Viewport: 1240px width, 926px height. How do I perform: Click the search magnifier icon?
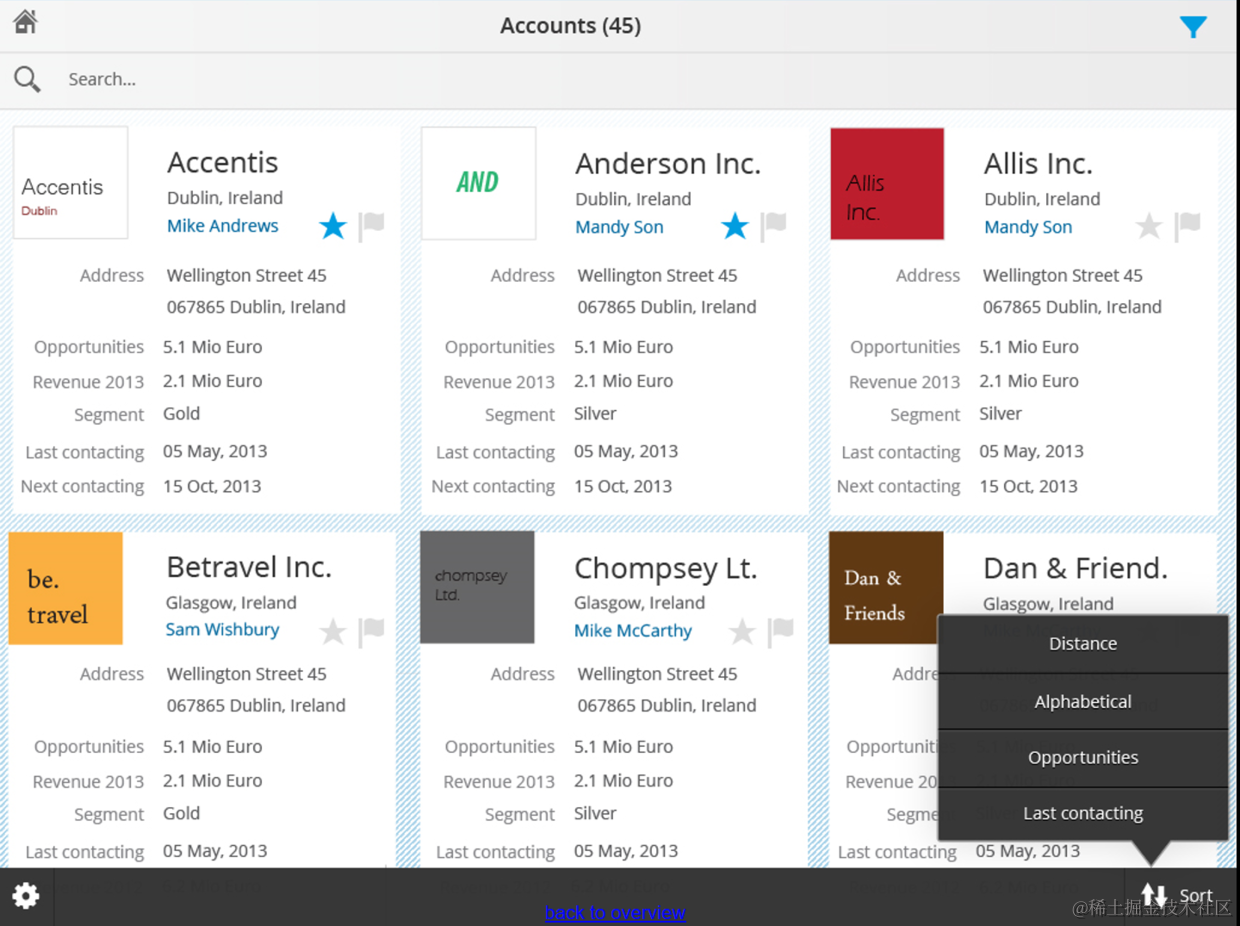point(27,79)
